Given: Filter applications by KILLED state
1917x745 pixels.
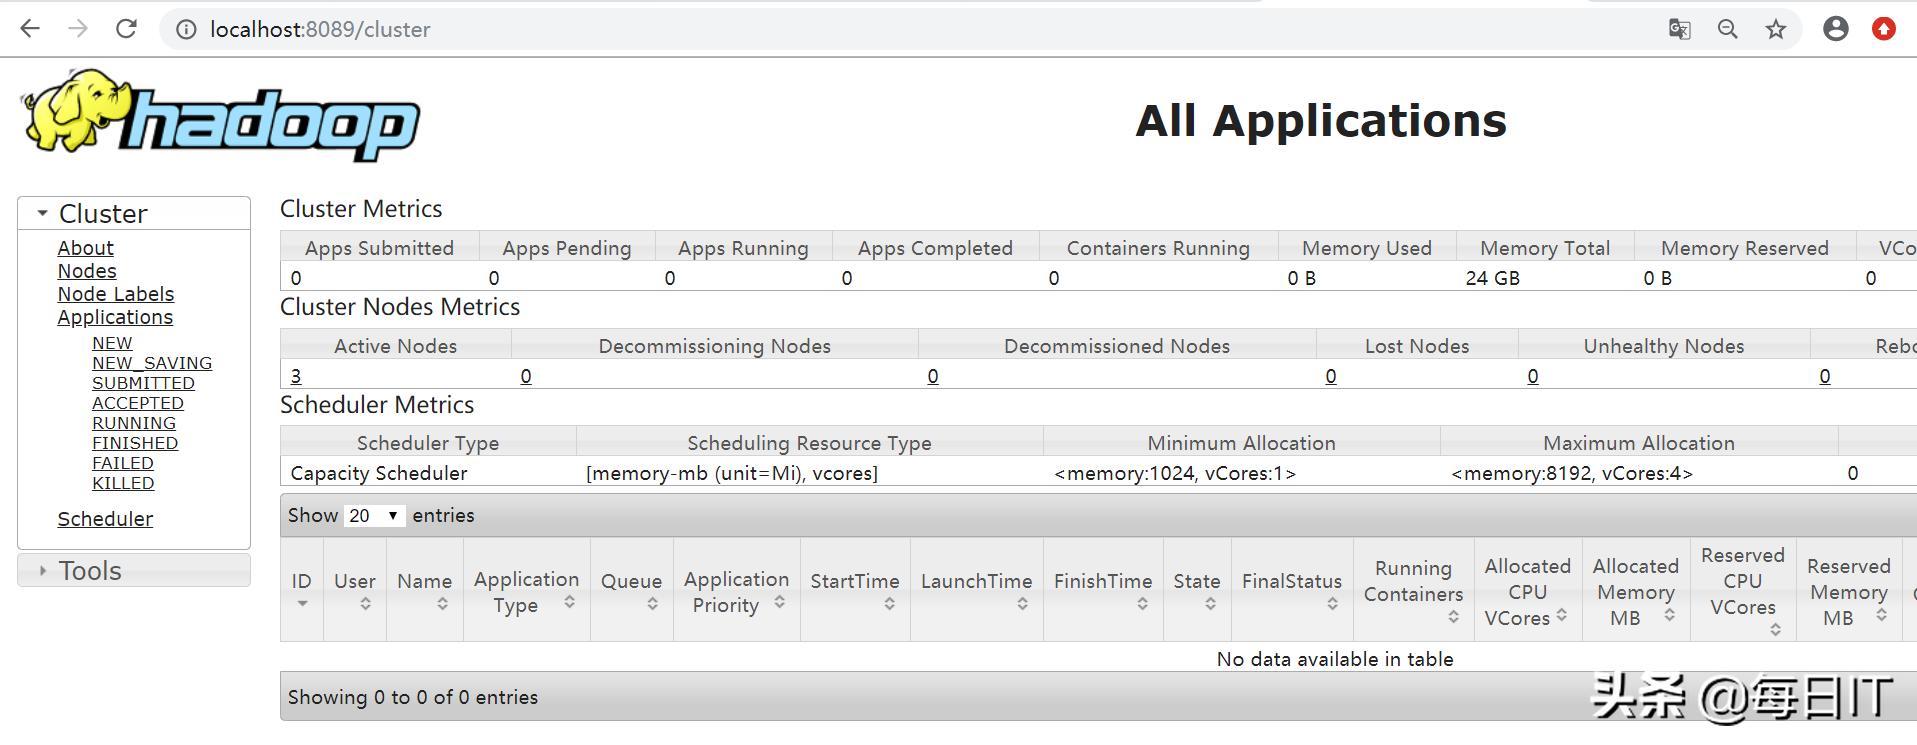Looking at the screenshot, I should [123, 483].
